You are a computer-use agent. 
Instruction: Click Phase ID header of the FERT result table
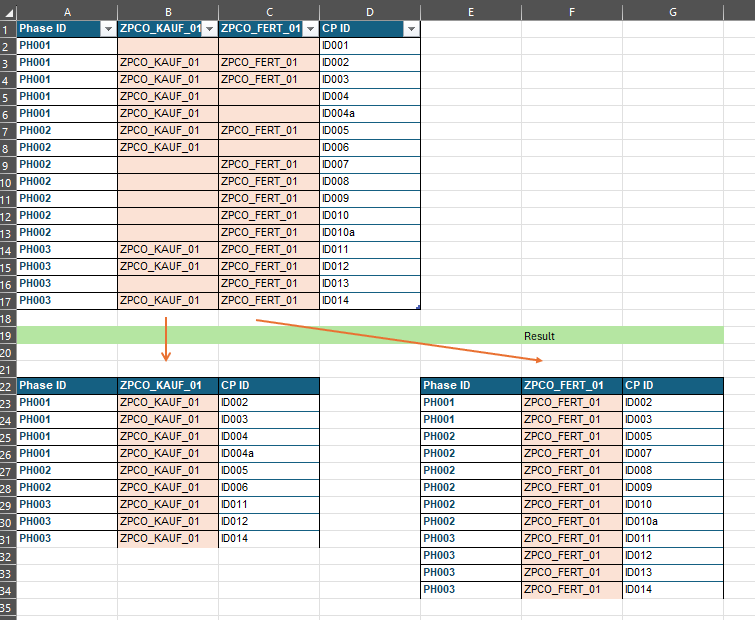pos(471,386)
